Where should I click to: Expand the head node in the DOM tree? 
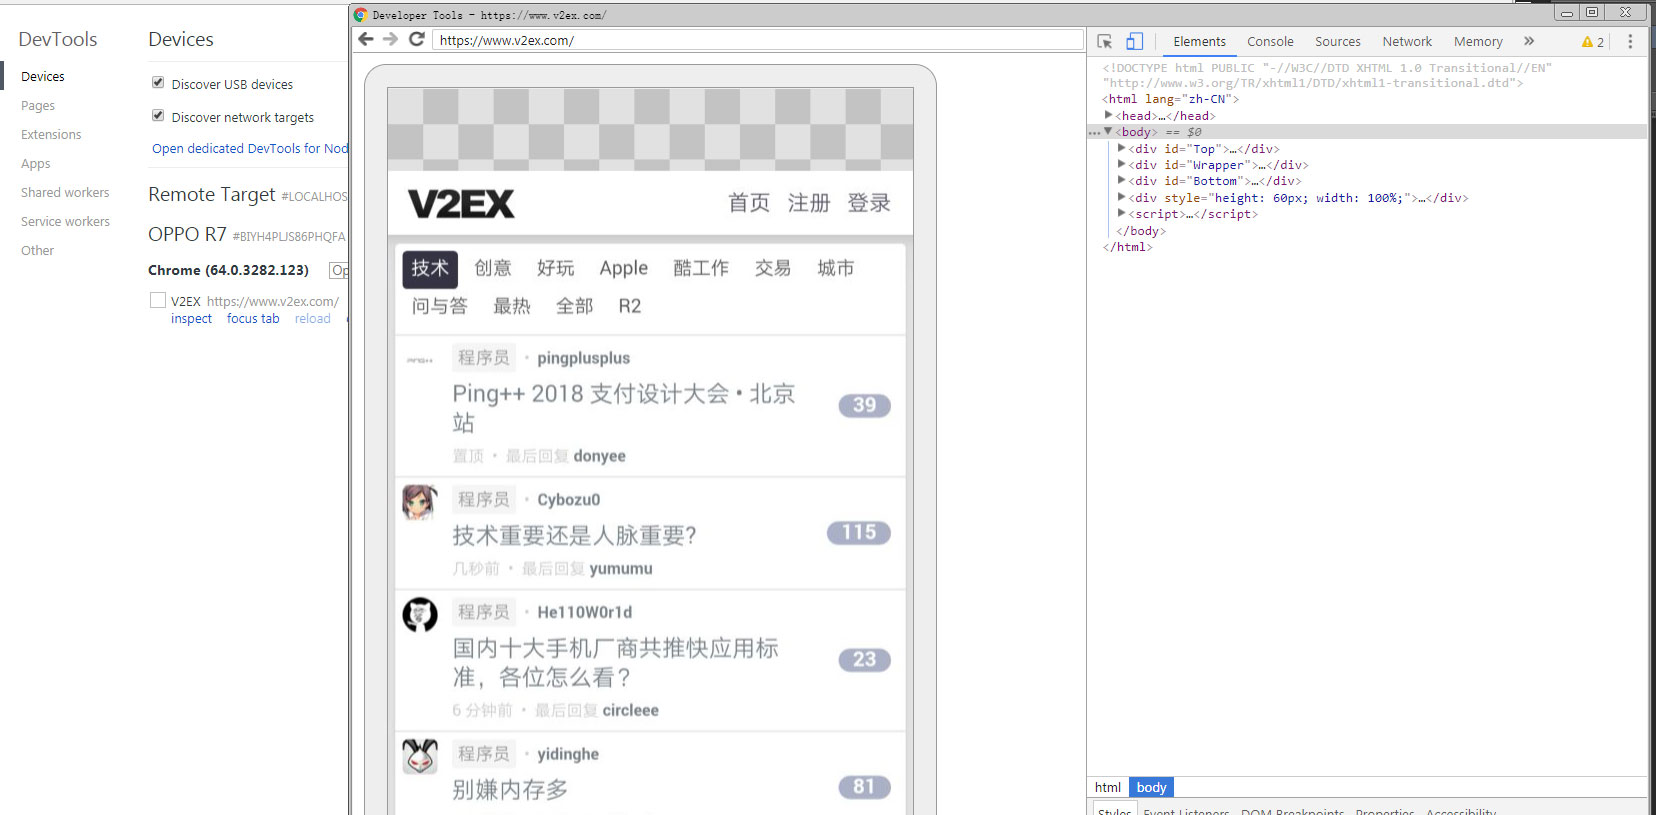point(1108,115)
